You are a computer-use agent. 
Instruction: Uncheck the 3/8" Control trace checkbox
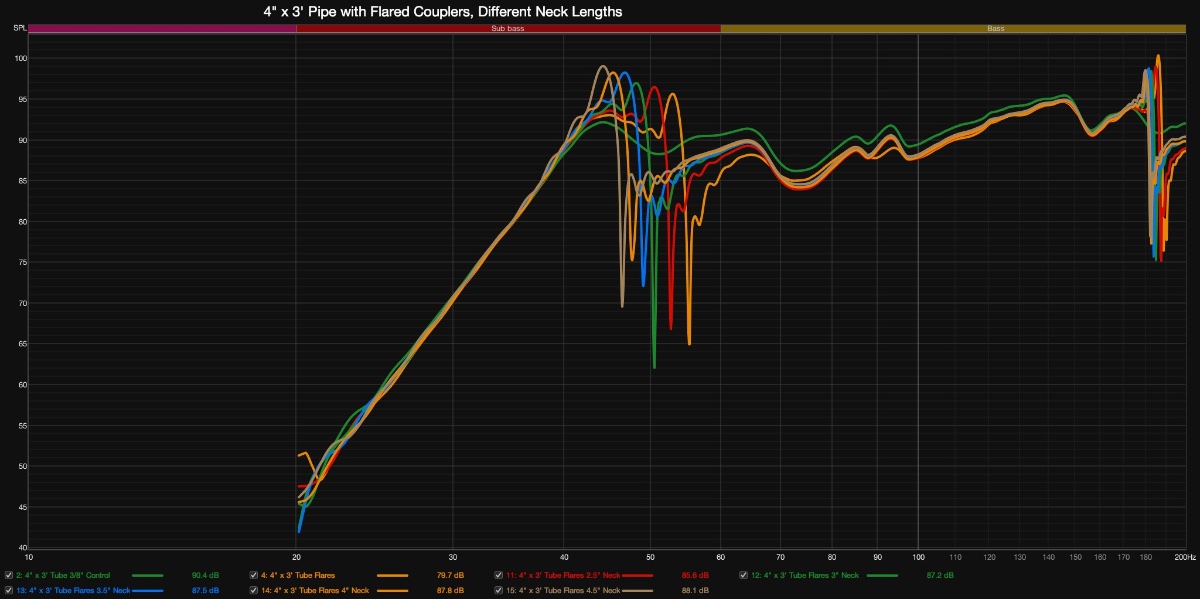9,575
